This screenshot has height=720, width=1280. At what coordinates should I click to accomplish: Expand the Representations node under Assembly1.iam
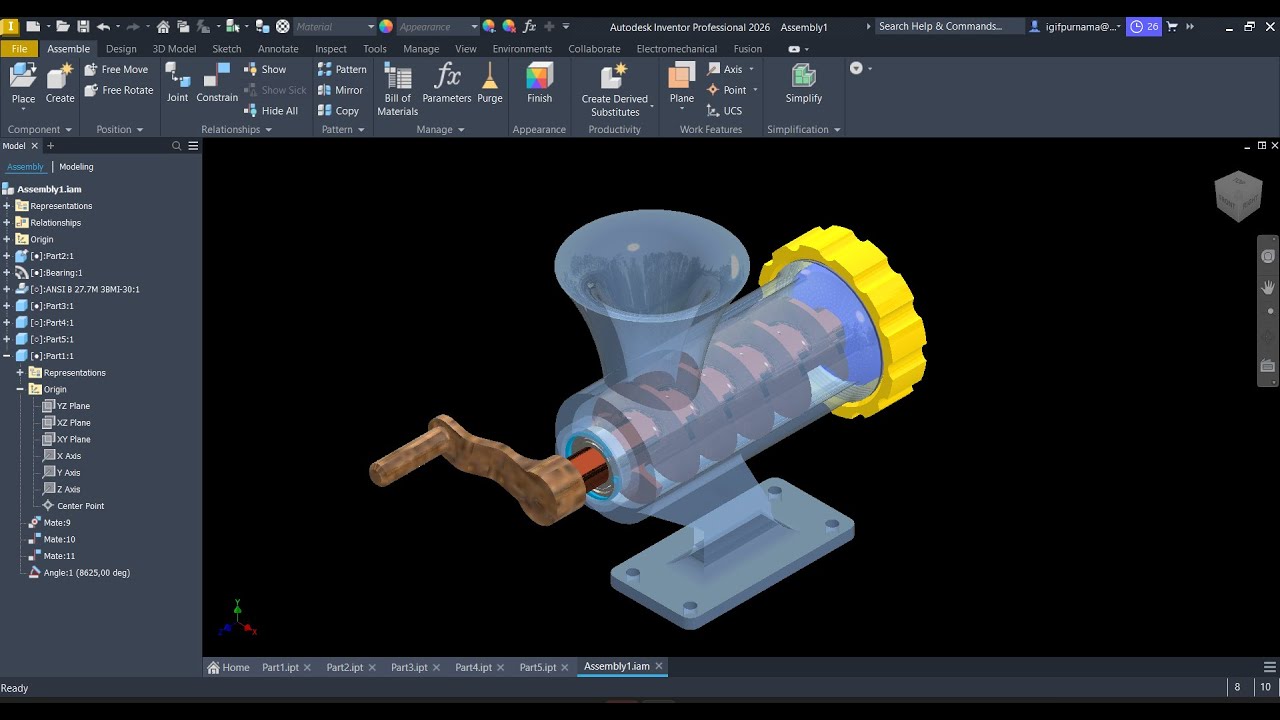(x=7, y=206)
